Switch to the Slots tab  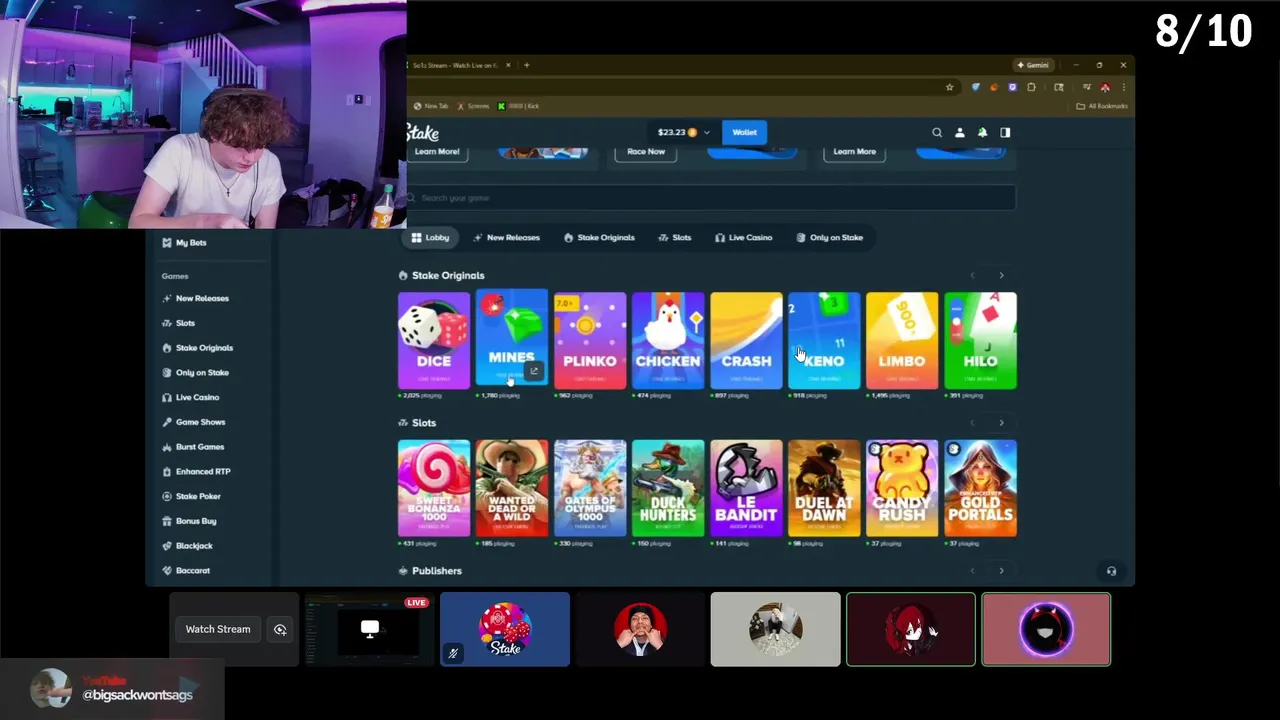click(x=675, y=238)
